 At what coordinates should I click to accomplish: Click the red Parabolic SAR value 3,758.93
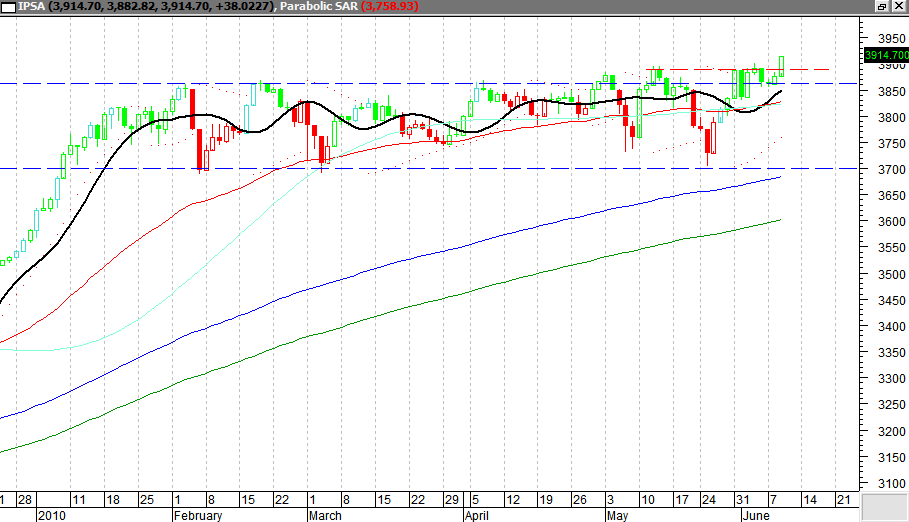(390, 6)
